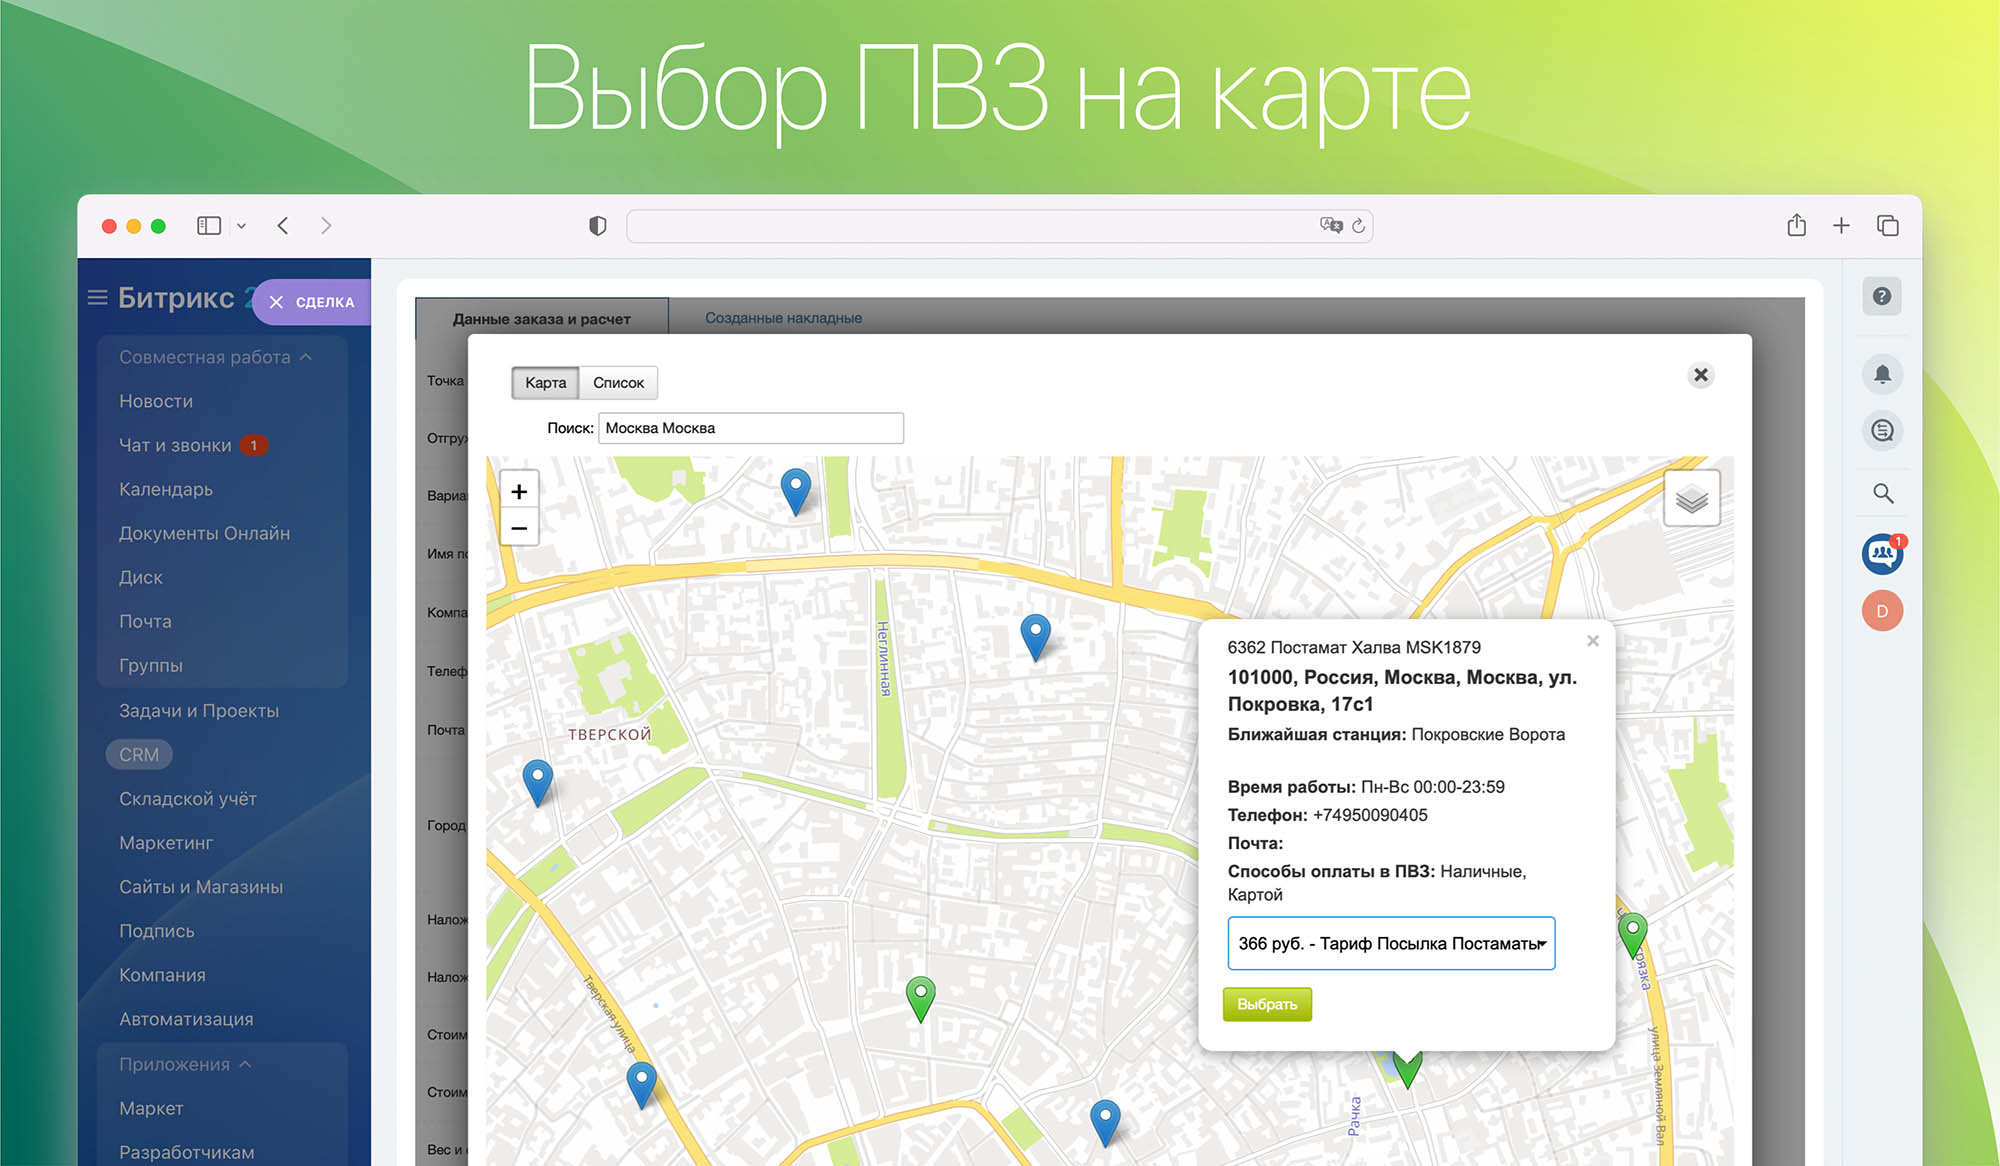Click the Safari share icon

pyautogui.click(x=1796, y=225)
